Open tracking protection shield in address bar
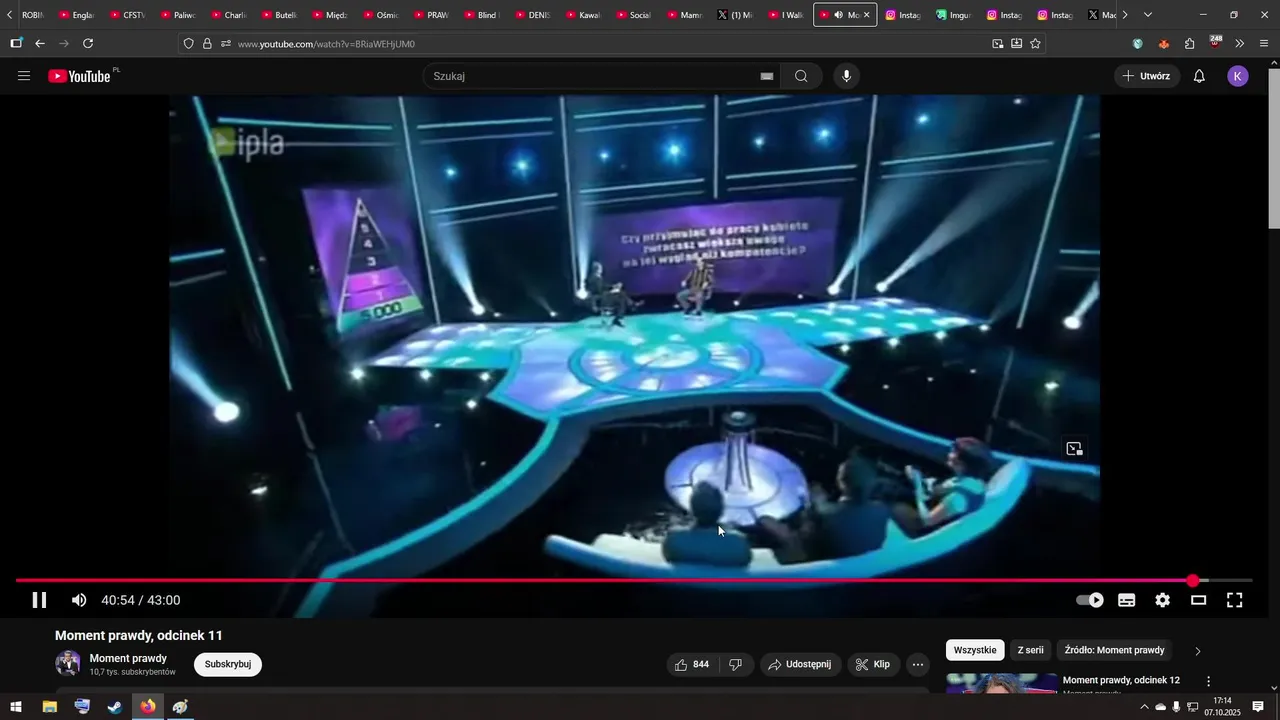Image resolution: width=1280 pixels, height=720 pixels. [x=189, y=44]
